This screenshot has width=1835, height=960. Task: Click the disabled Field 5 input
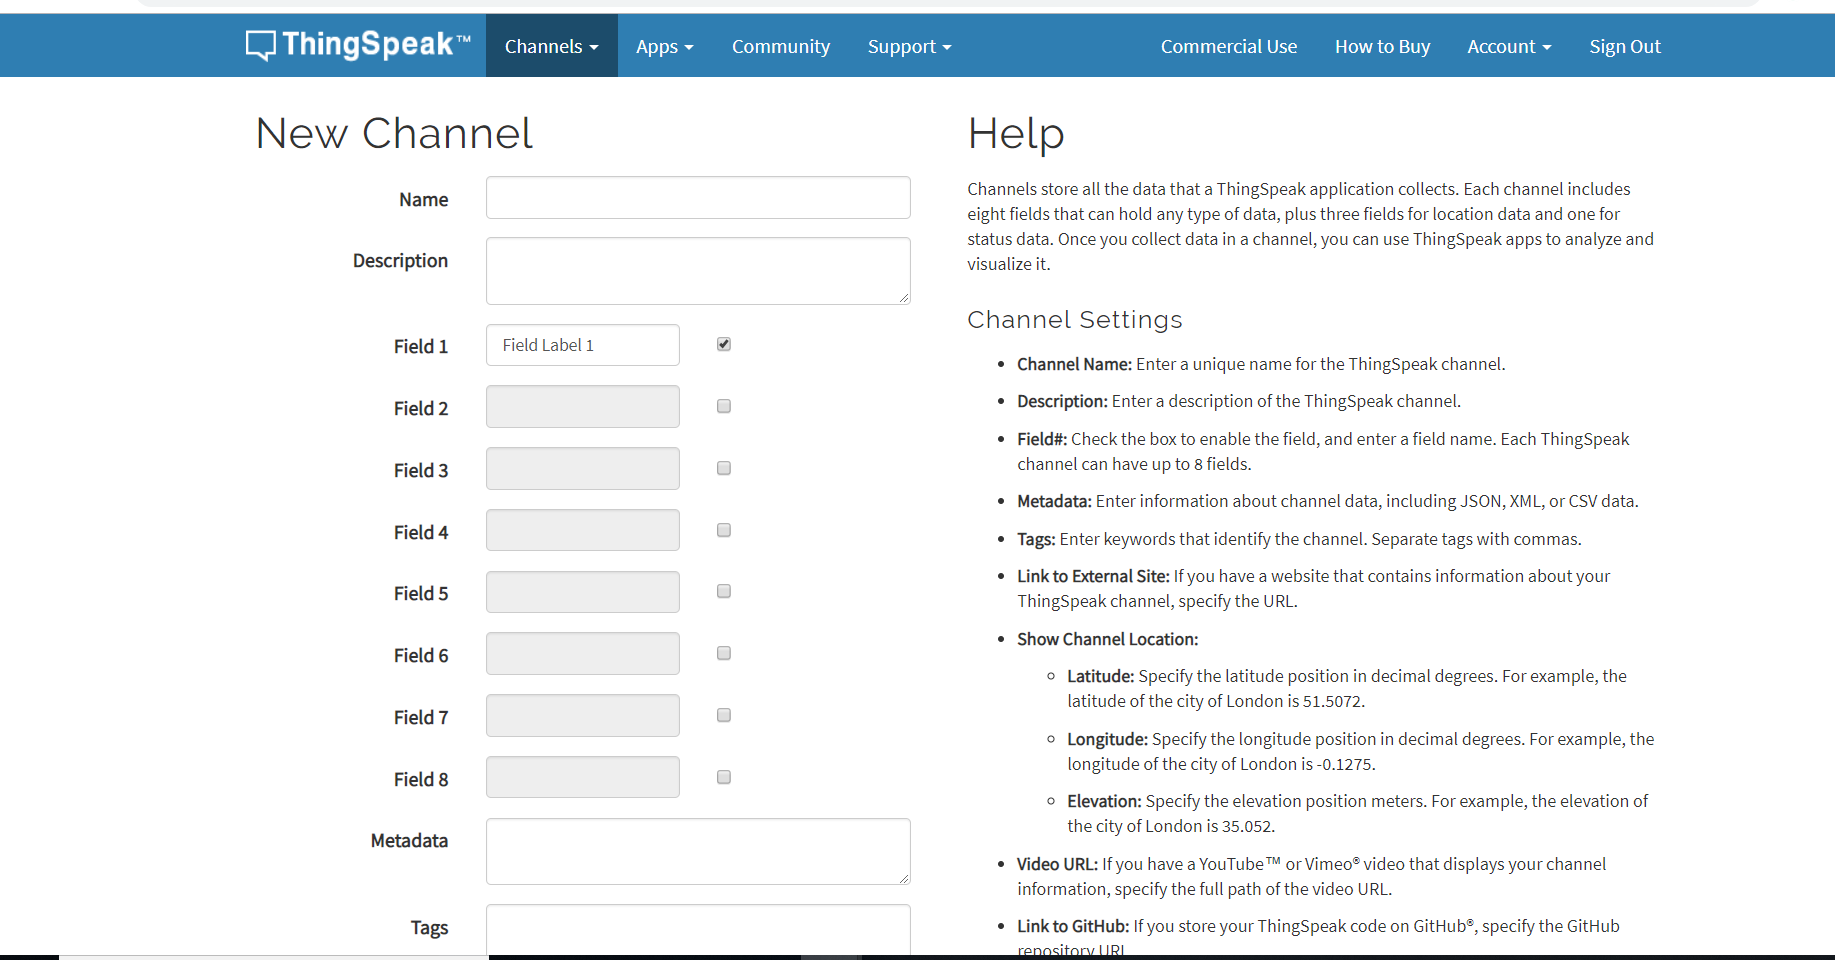point(583,592)
